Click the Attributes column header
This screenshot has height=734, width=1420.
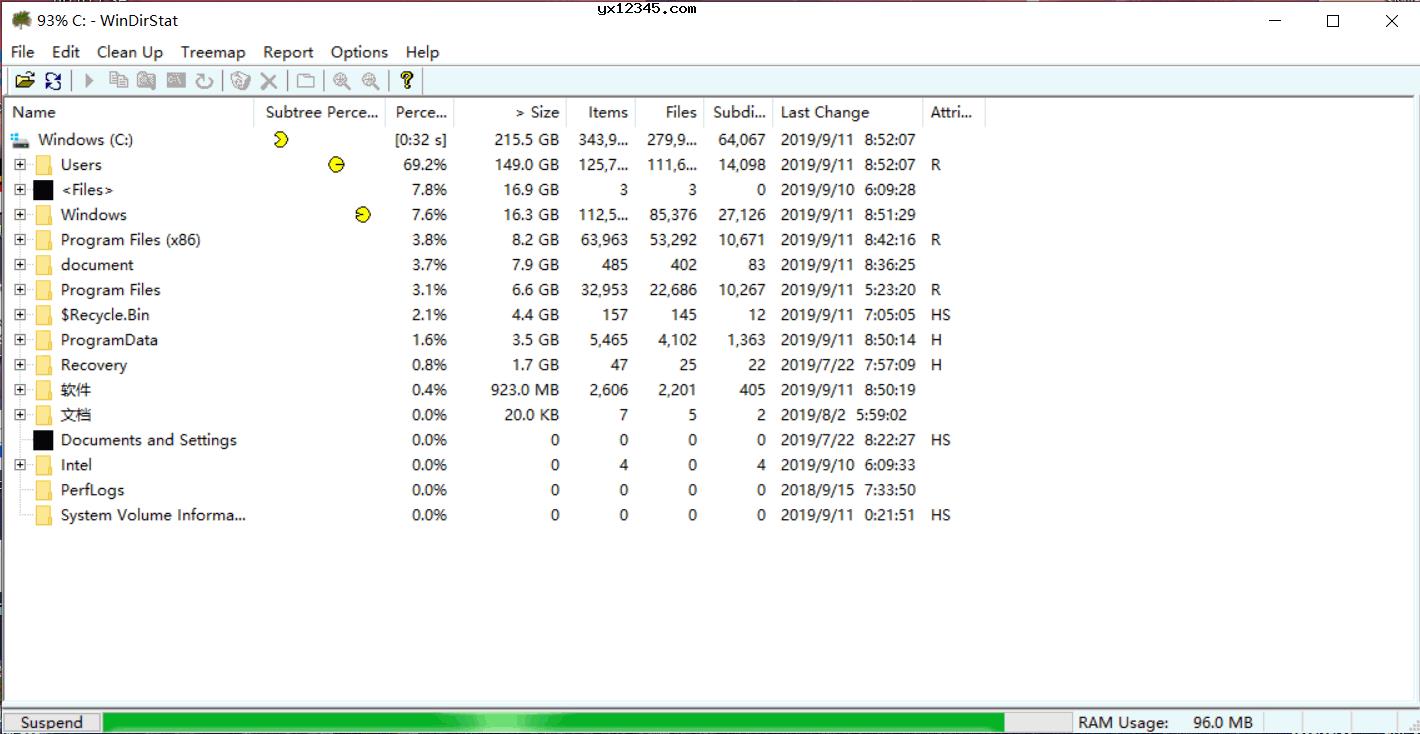tap(954, 112)
